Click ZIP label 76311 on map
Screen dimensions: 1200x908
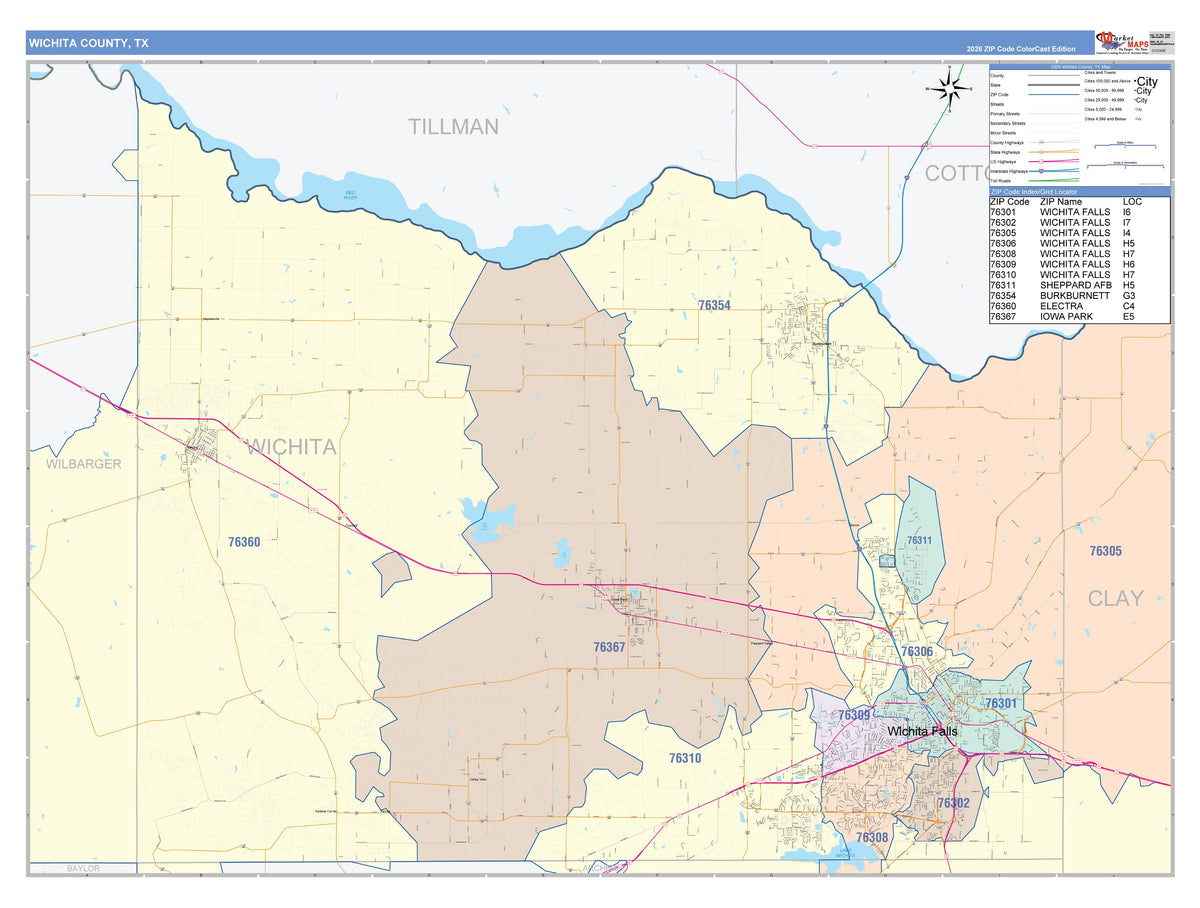[919, 541]
